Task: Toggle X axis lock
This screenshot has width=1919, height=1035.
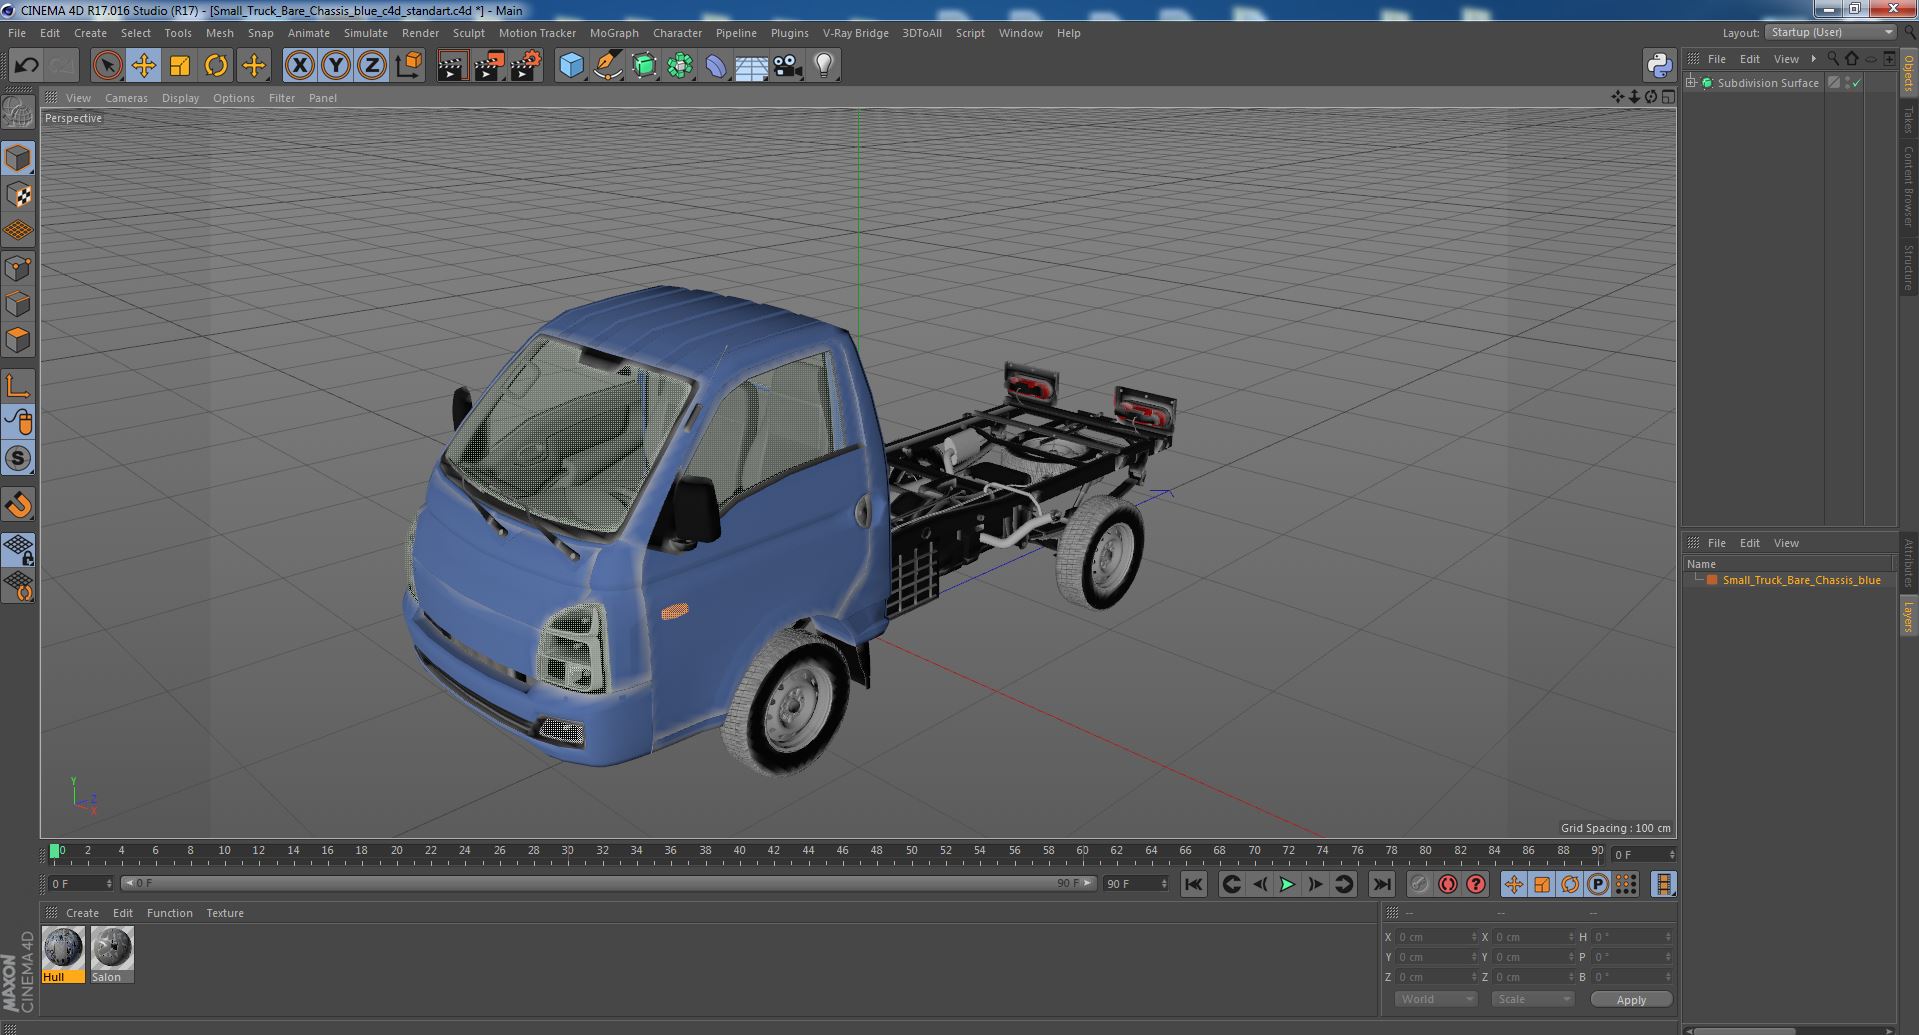Action: click(299, 66)
